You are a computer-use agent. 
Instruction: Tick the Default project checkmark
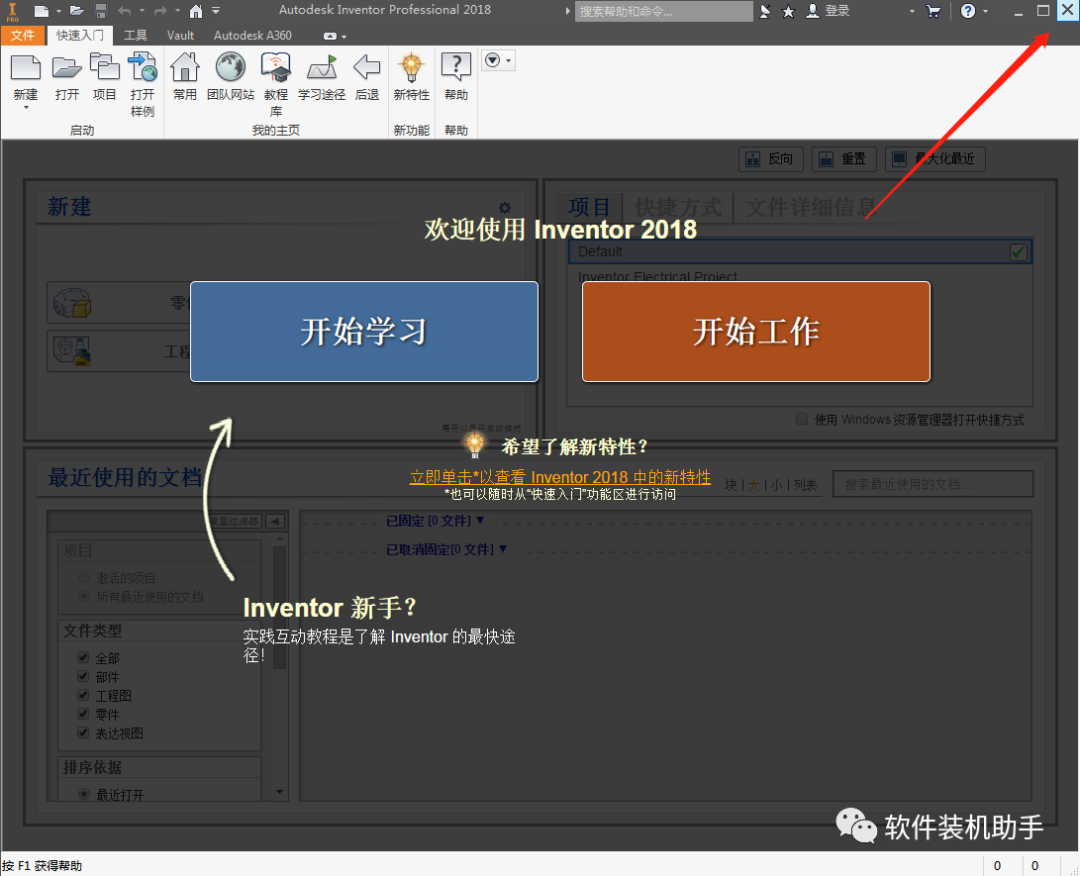[1018, 252]
